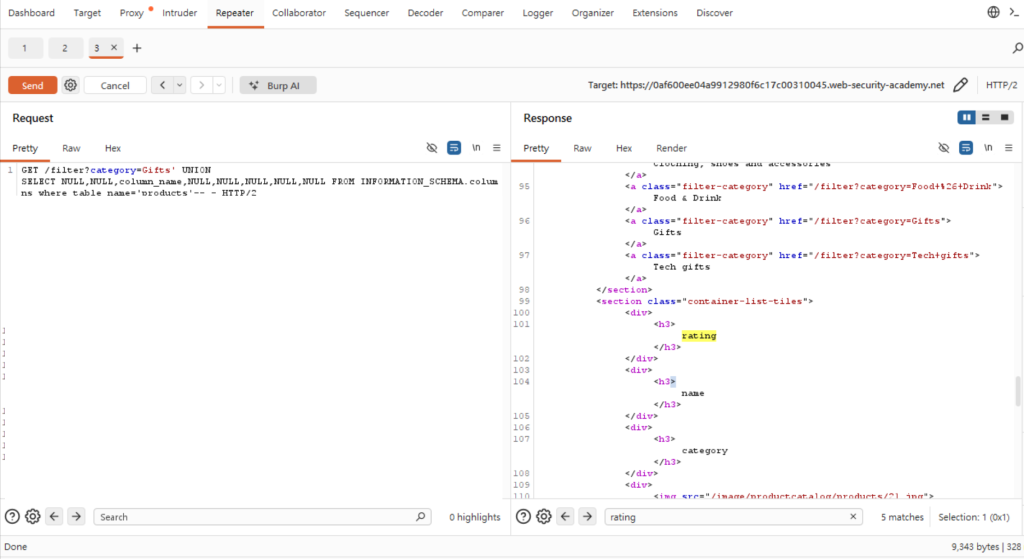Expand the forward history dropdown arrow

[x=219, y=85]
